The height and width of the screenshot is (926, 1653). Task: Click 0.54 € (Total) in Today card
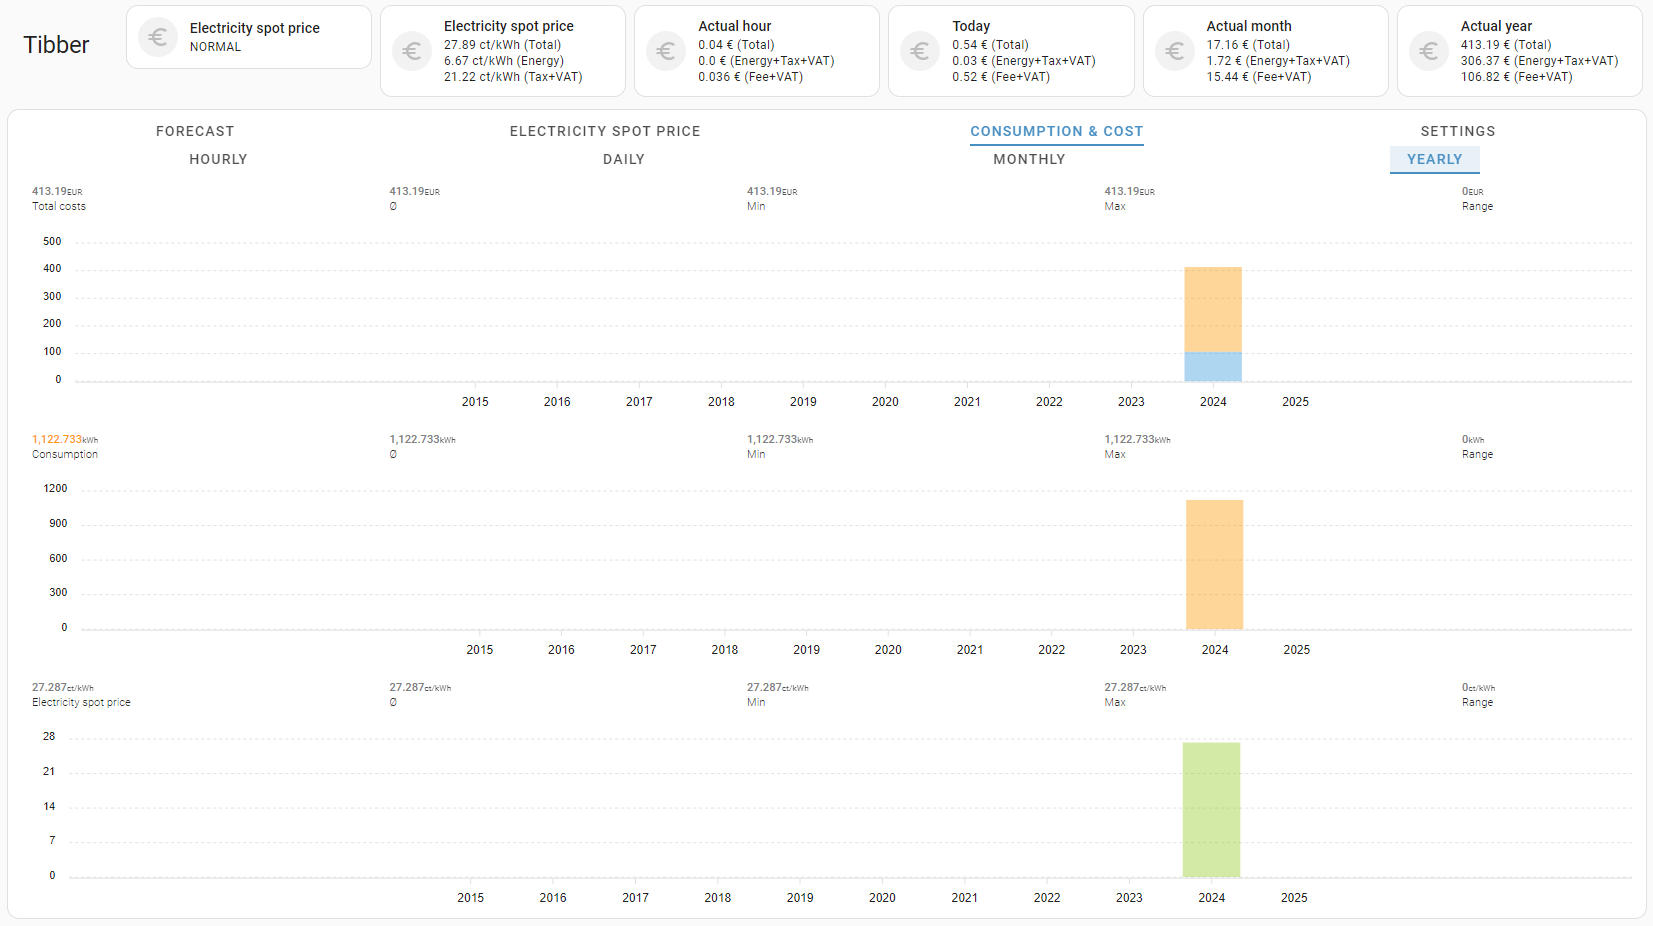point(990,45)
